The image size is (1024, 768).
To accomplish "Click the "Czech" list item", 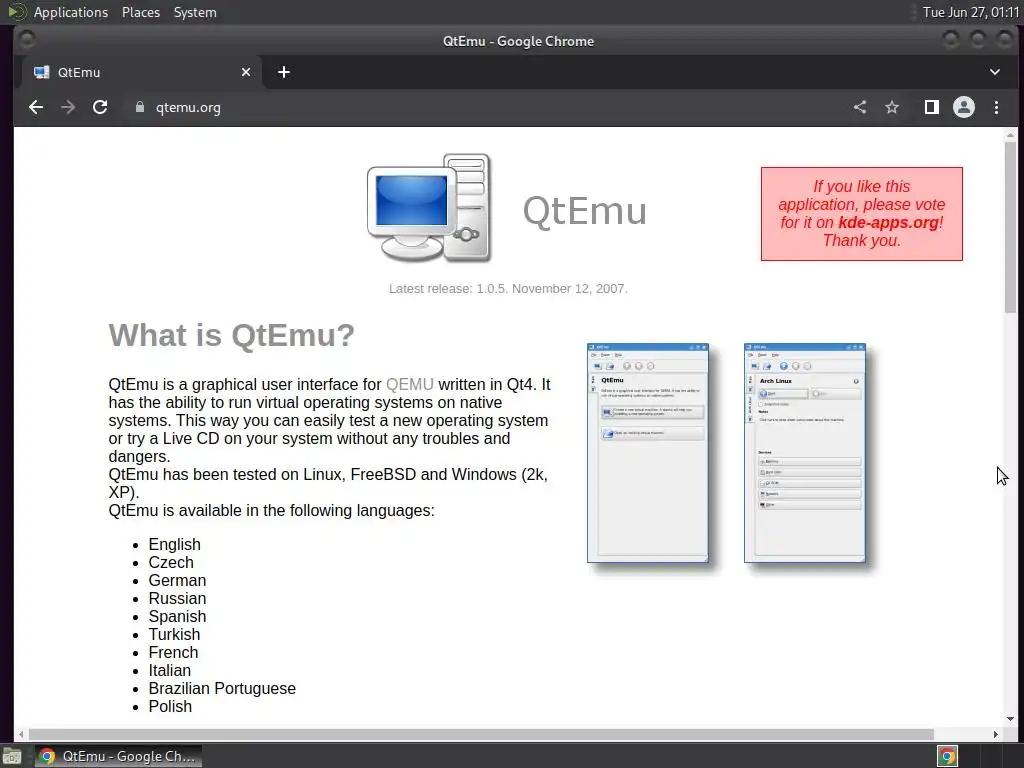I will click(x=171, y=562).
